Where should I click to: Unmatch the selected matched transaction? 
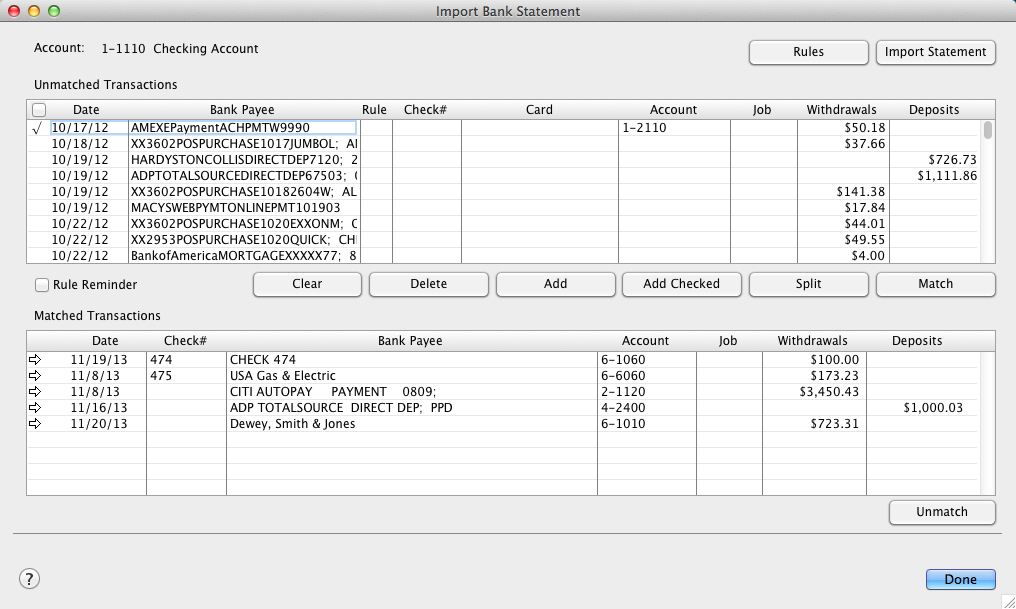(x=941, y=512)
